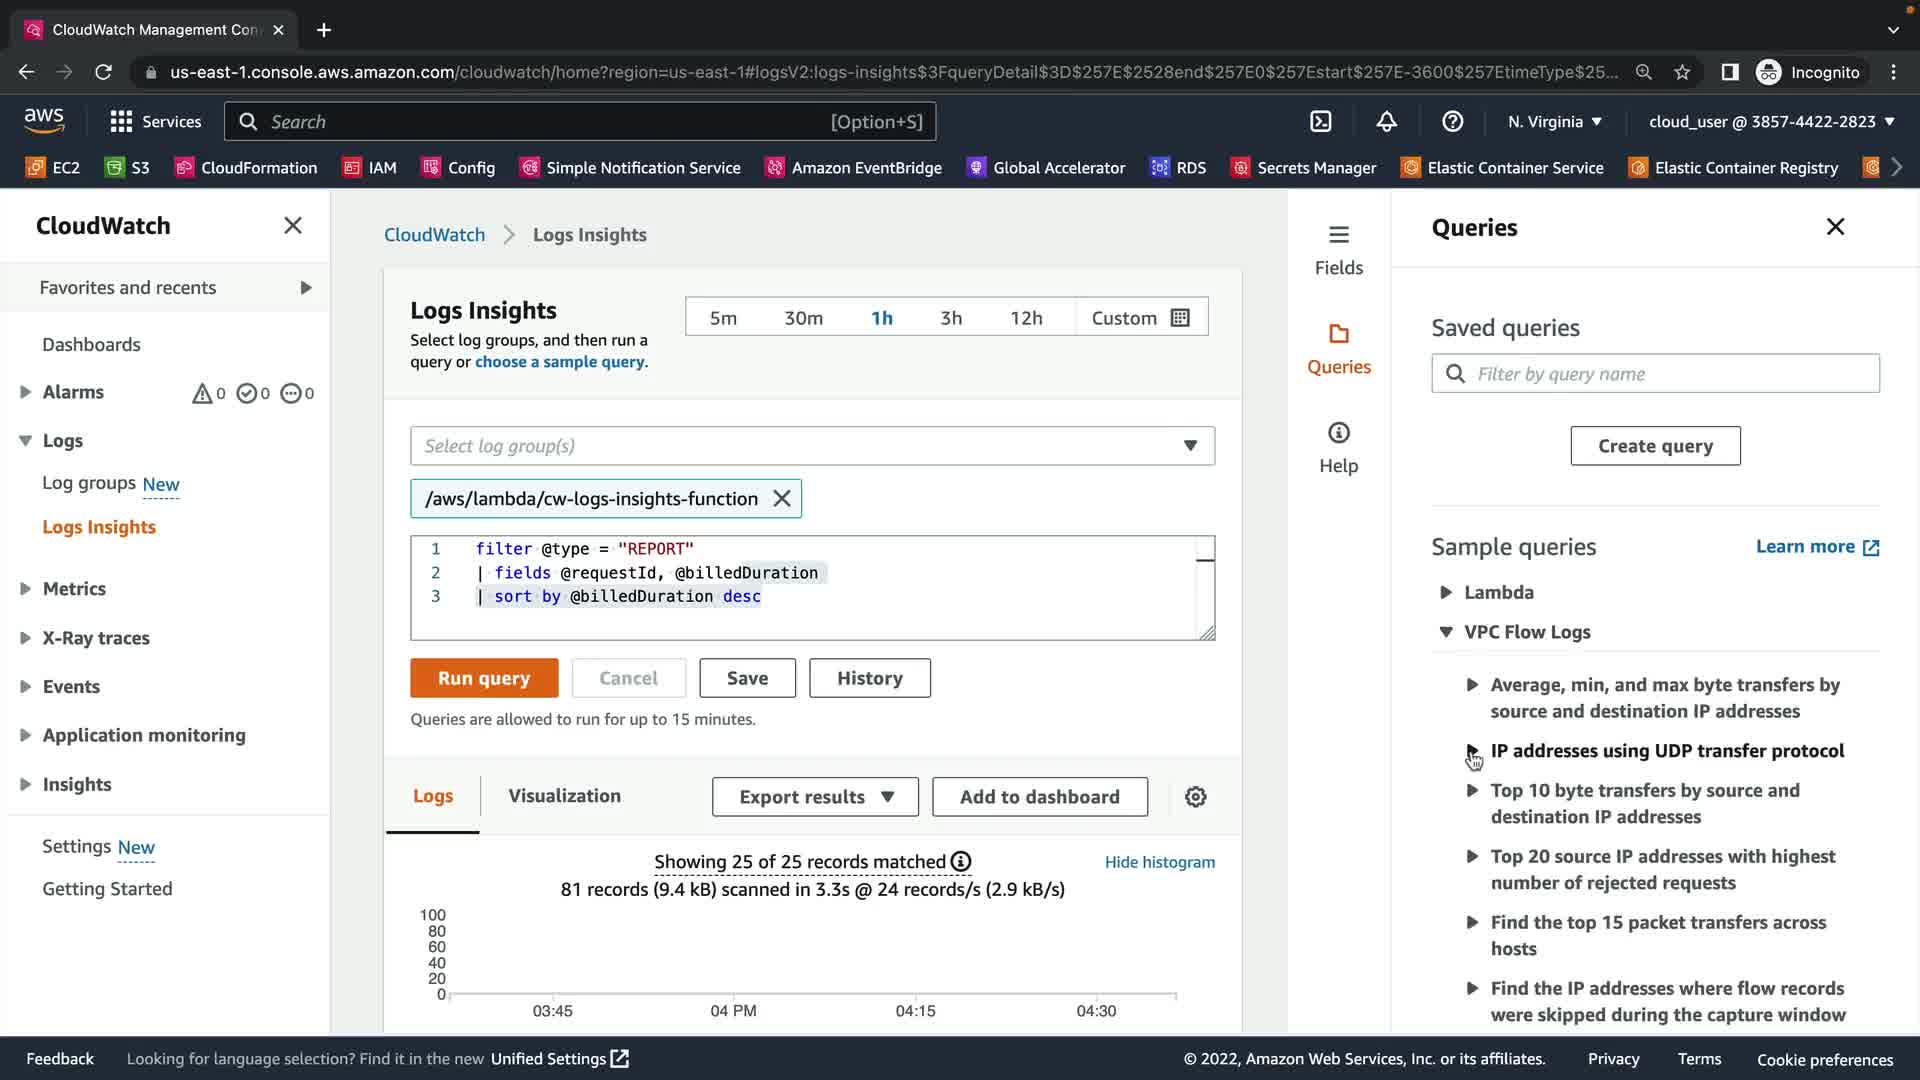Click the Filter by query name field

click(x=1670, y=374)
